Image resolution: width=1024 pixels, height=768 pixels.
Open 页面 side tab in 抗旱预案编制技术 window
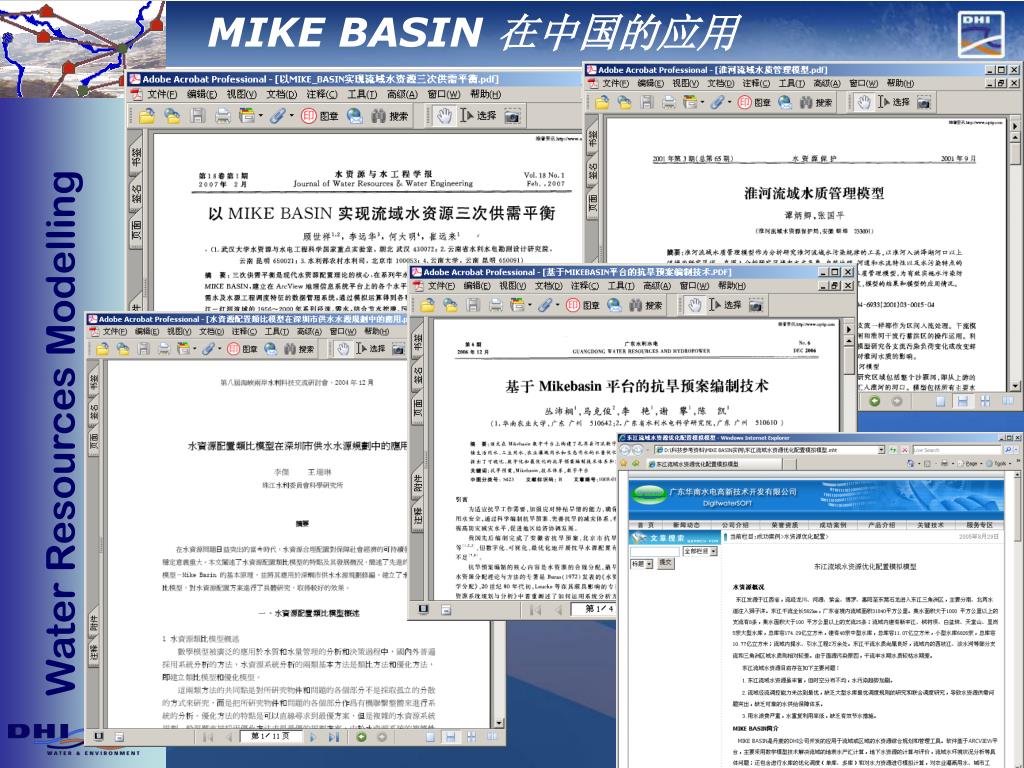419,408
